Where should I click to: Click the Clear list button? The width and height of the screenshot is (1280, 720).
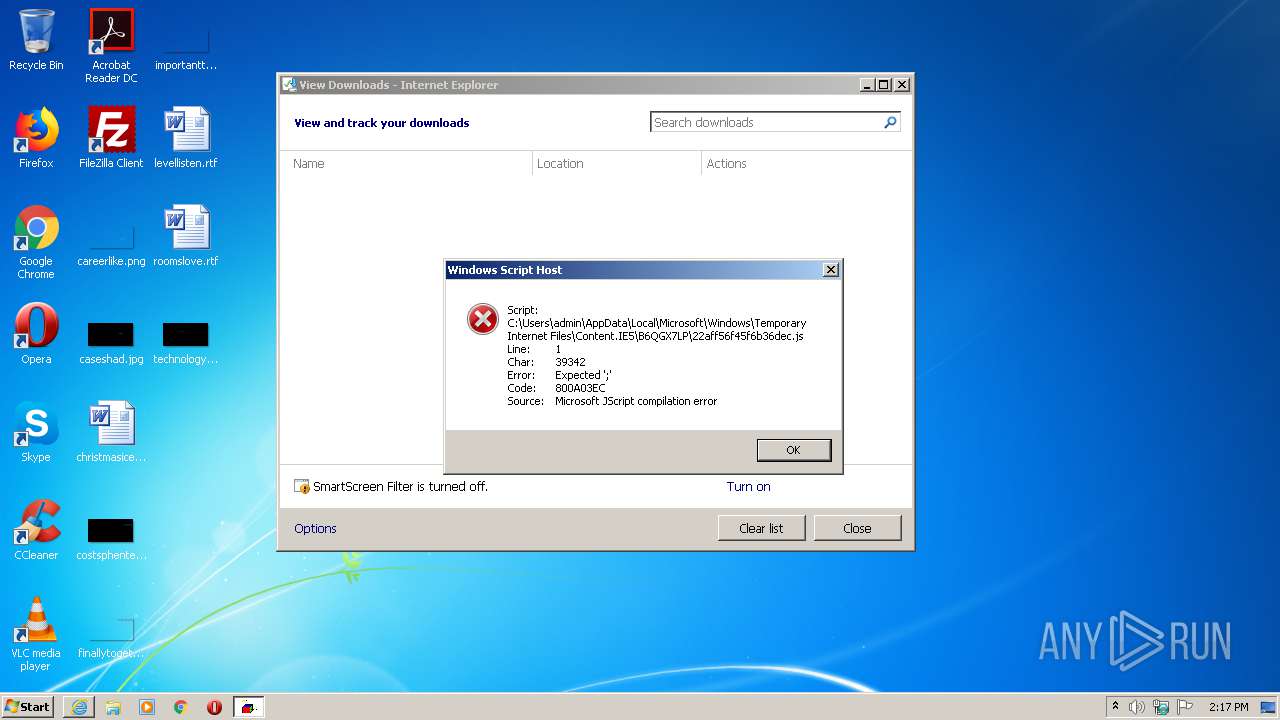click(761, 528)
